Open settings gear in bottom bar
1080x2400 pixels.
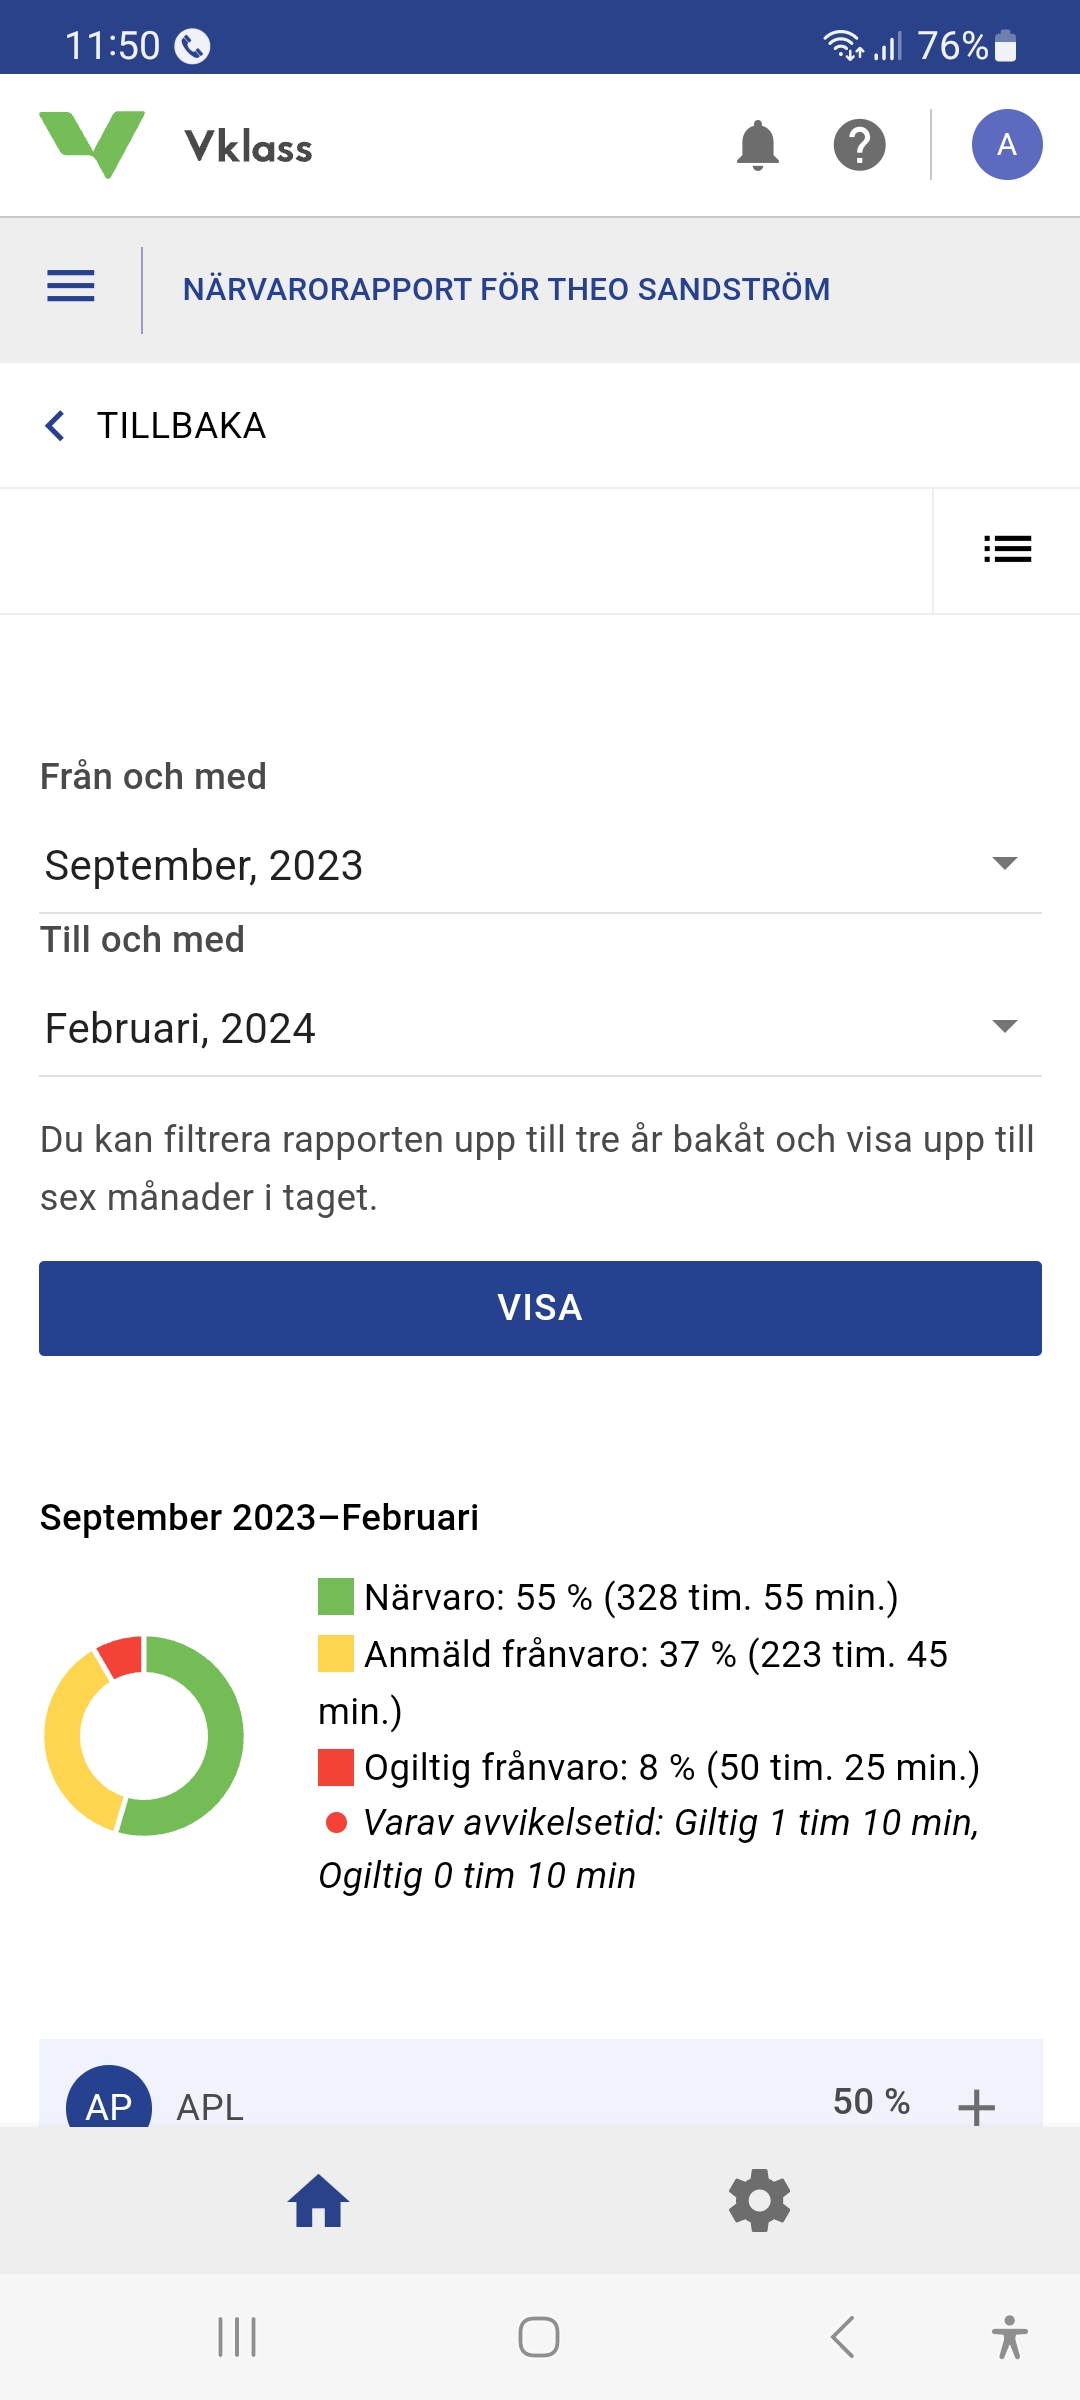[759, 2200]
